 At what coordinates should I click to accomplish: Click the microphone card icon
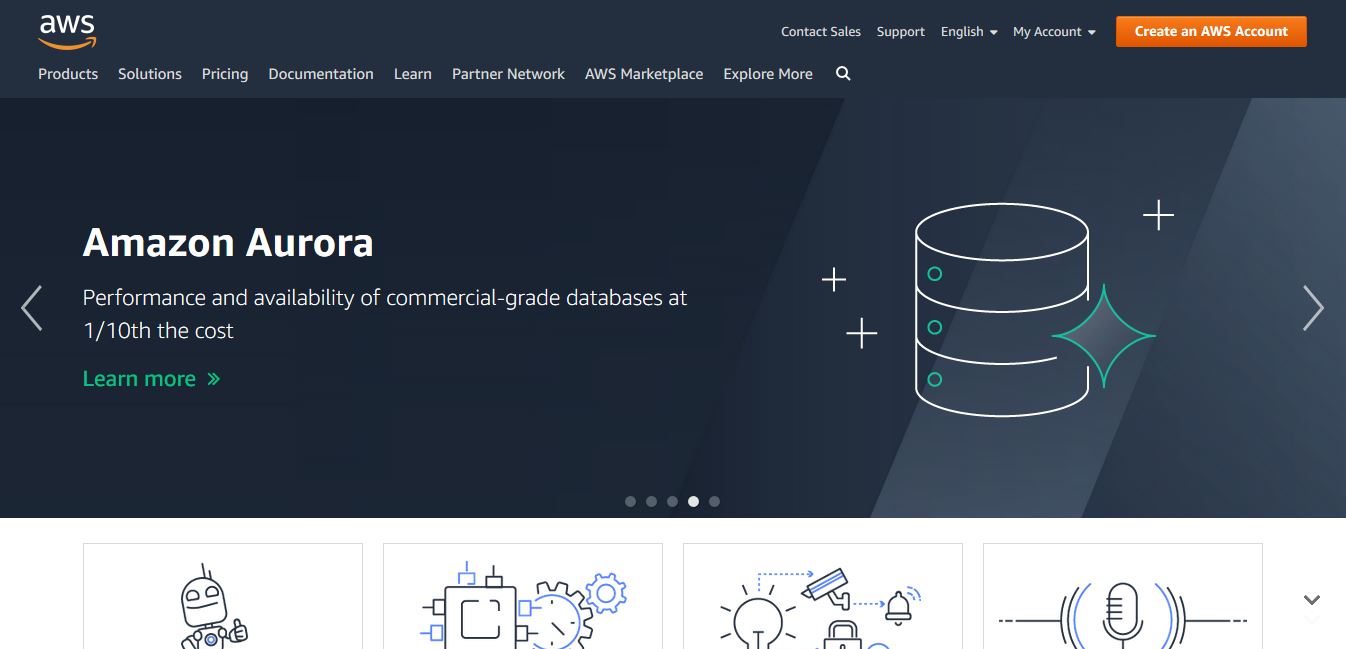click(1122, 610)
